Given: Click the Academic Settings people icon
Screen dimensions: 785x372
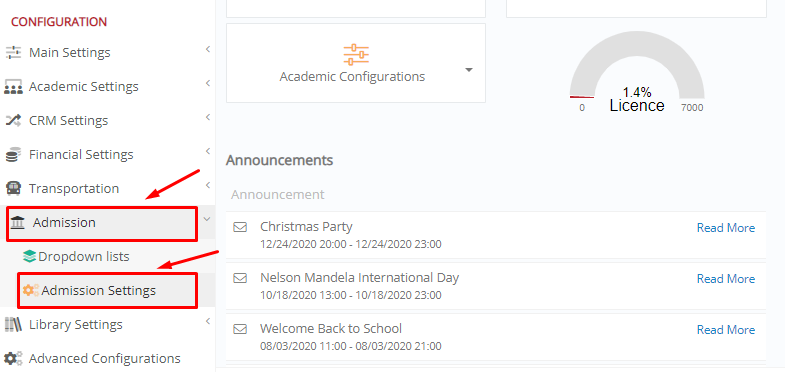Looking at the screenshot, I should (14, 87).
